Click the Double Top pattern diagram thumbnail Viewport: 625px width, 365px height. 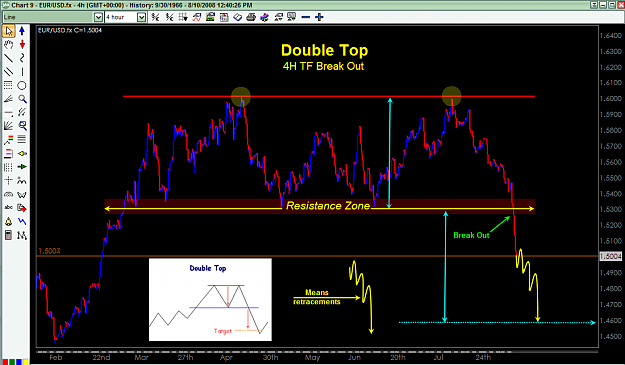click(x=210, y=300)
